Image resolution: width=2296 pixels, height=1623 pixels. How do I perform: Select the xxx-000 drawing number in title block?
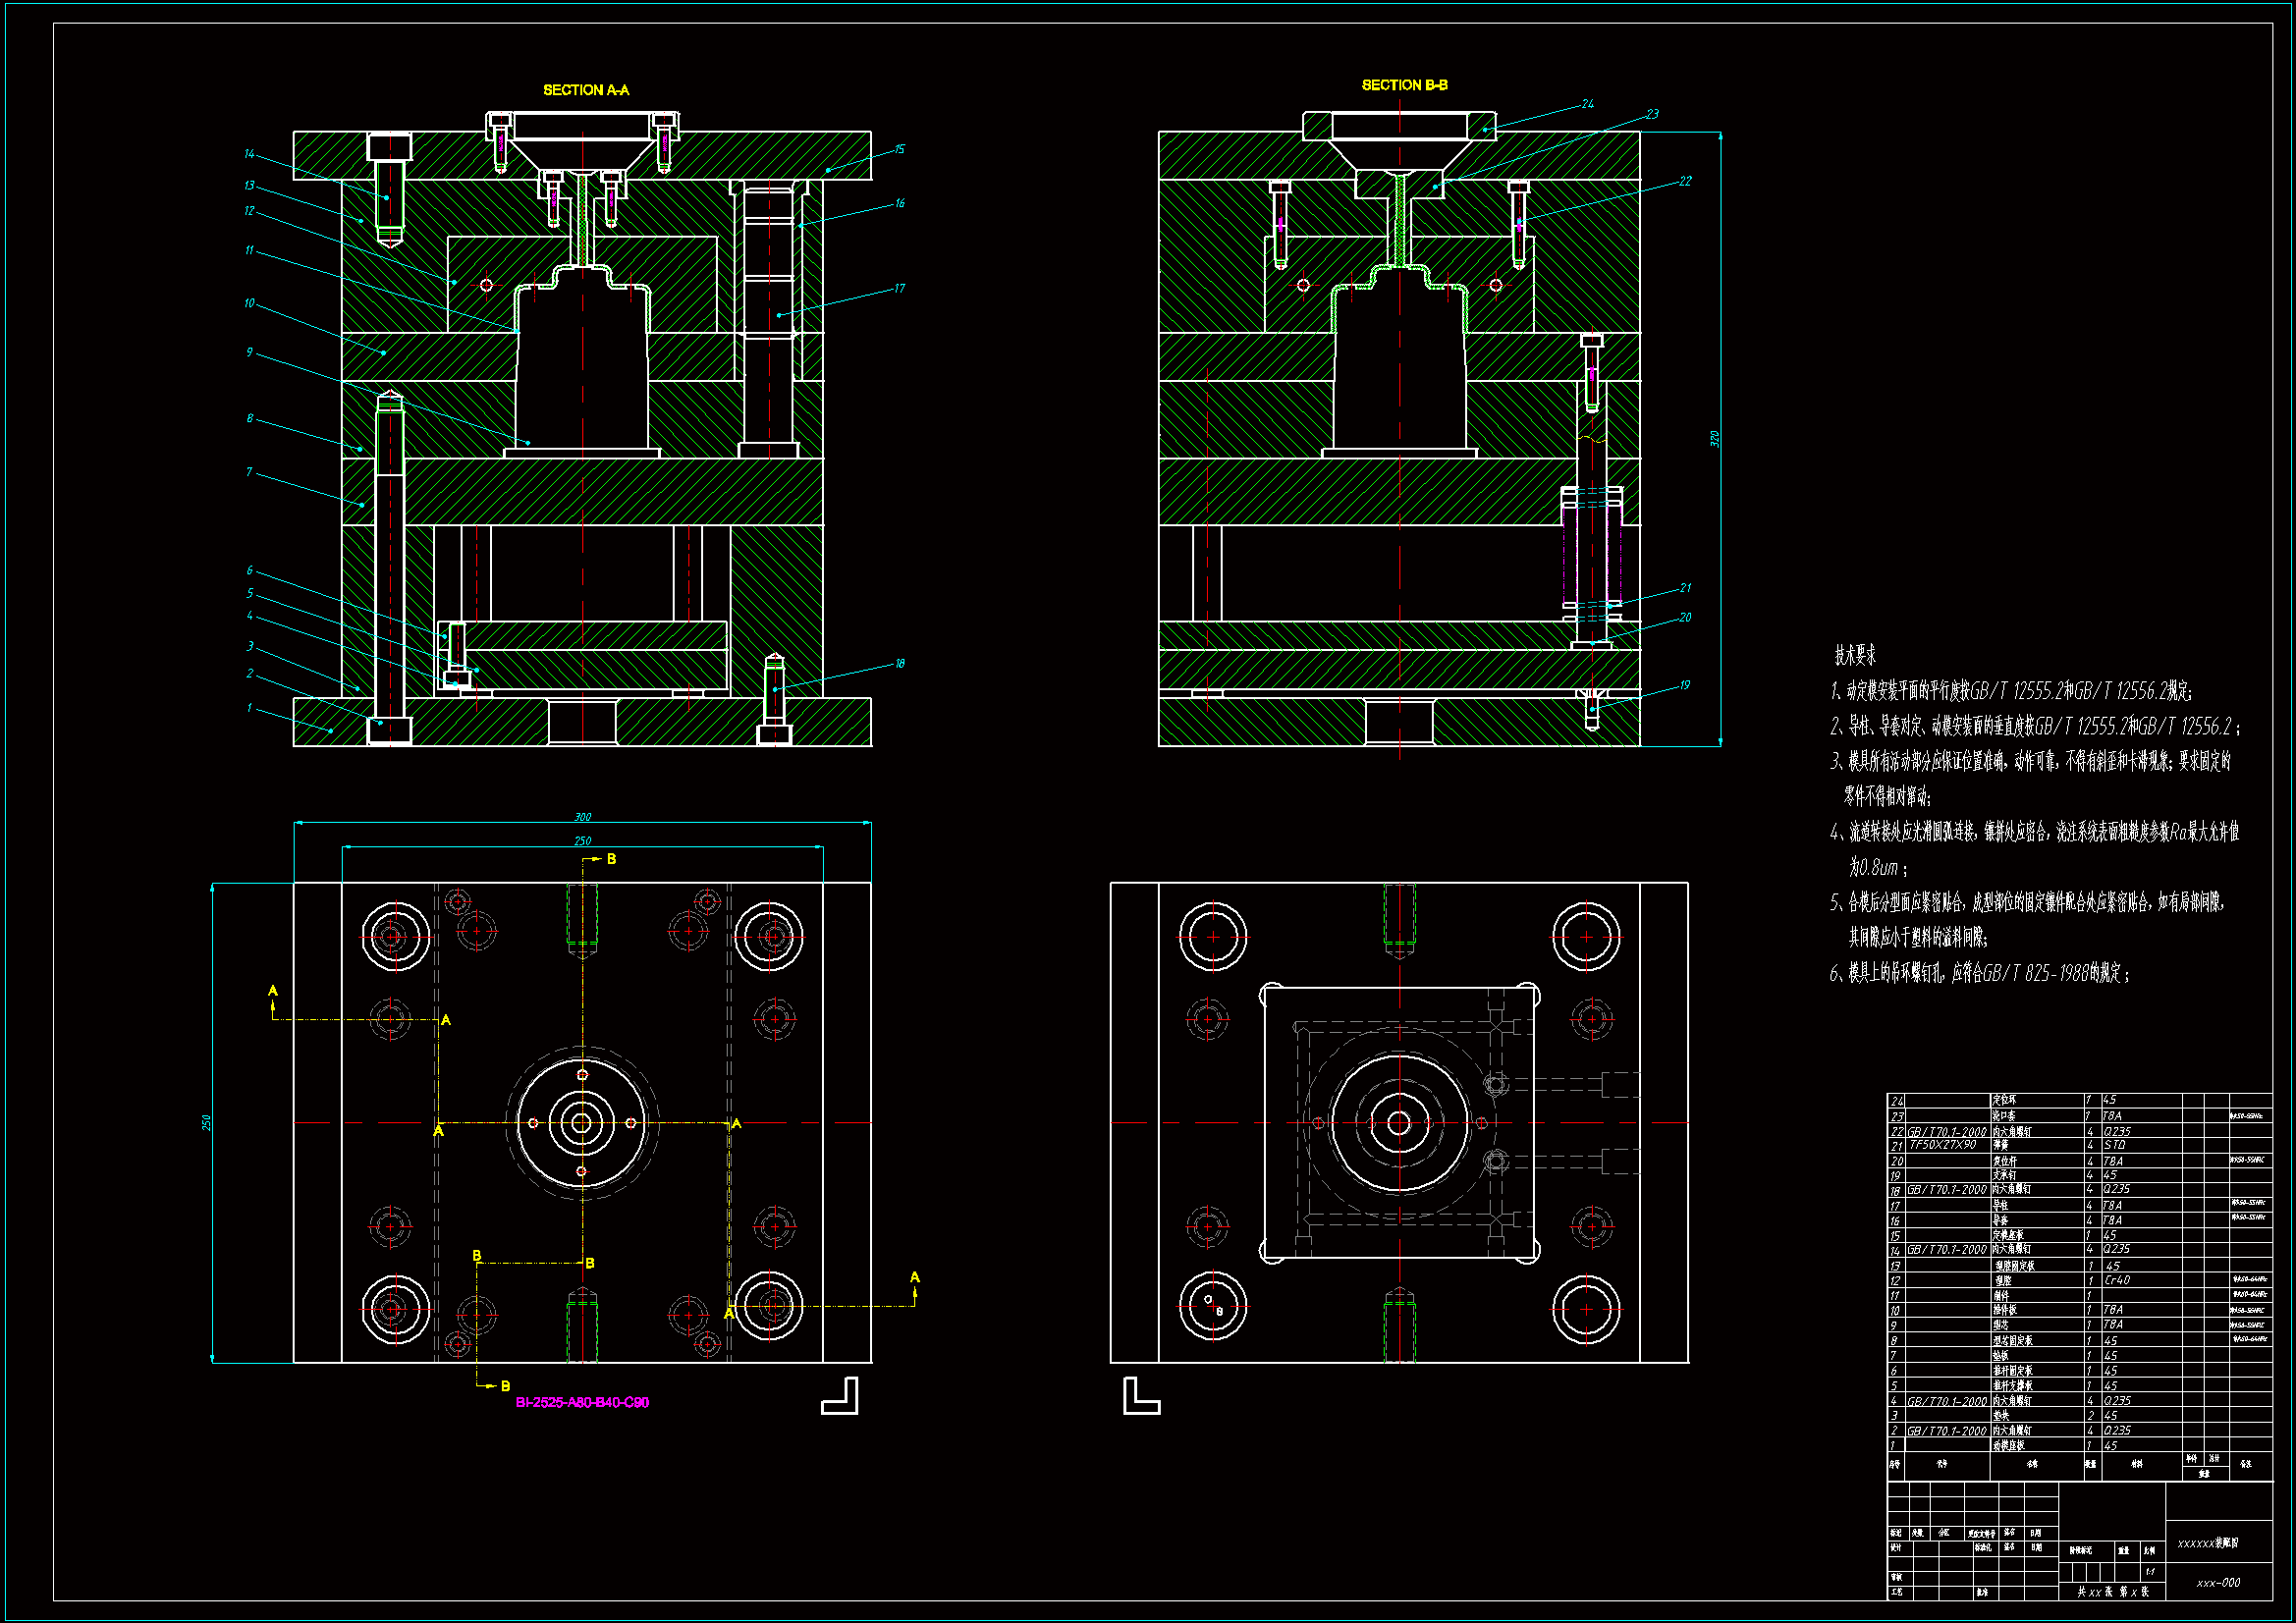point(2218,1583)
